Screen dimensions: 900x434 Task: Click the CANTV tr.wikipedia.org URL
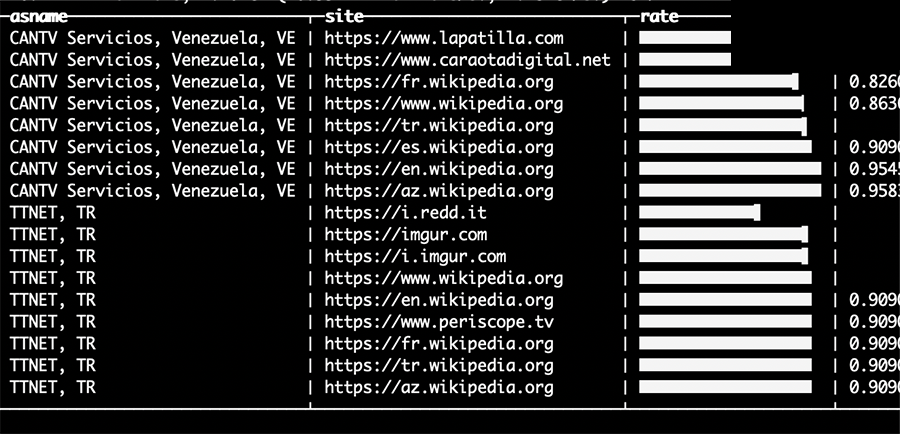pyautogui.click(x=439, y=126)
